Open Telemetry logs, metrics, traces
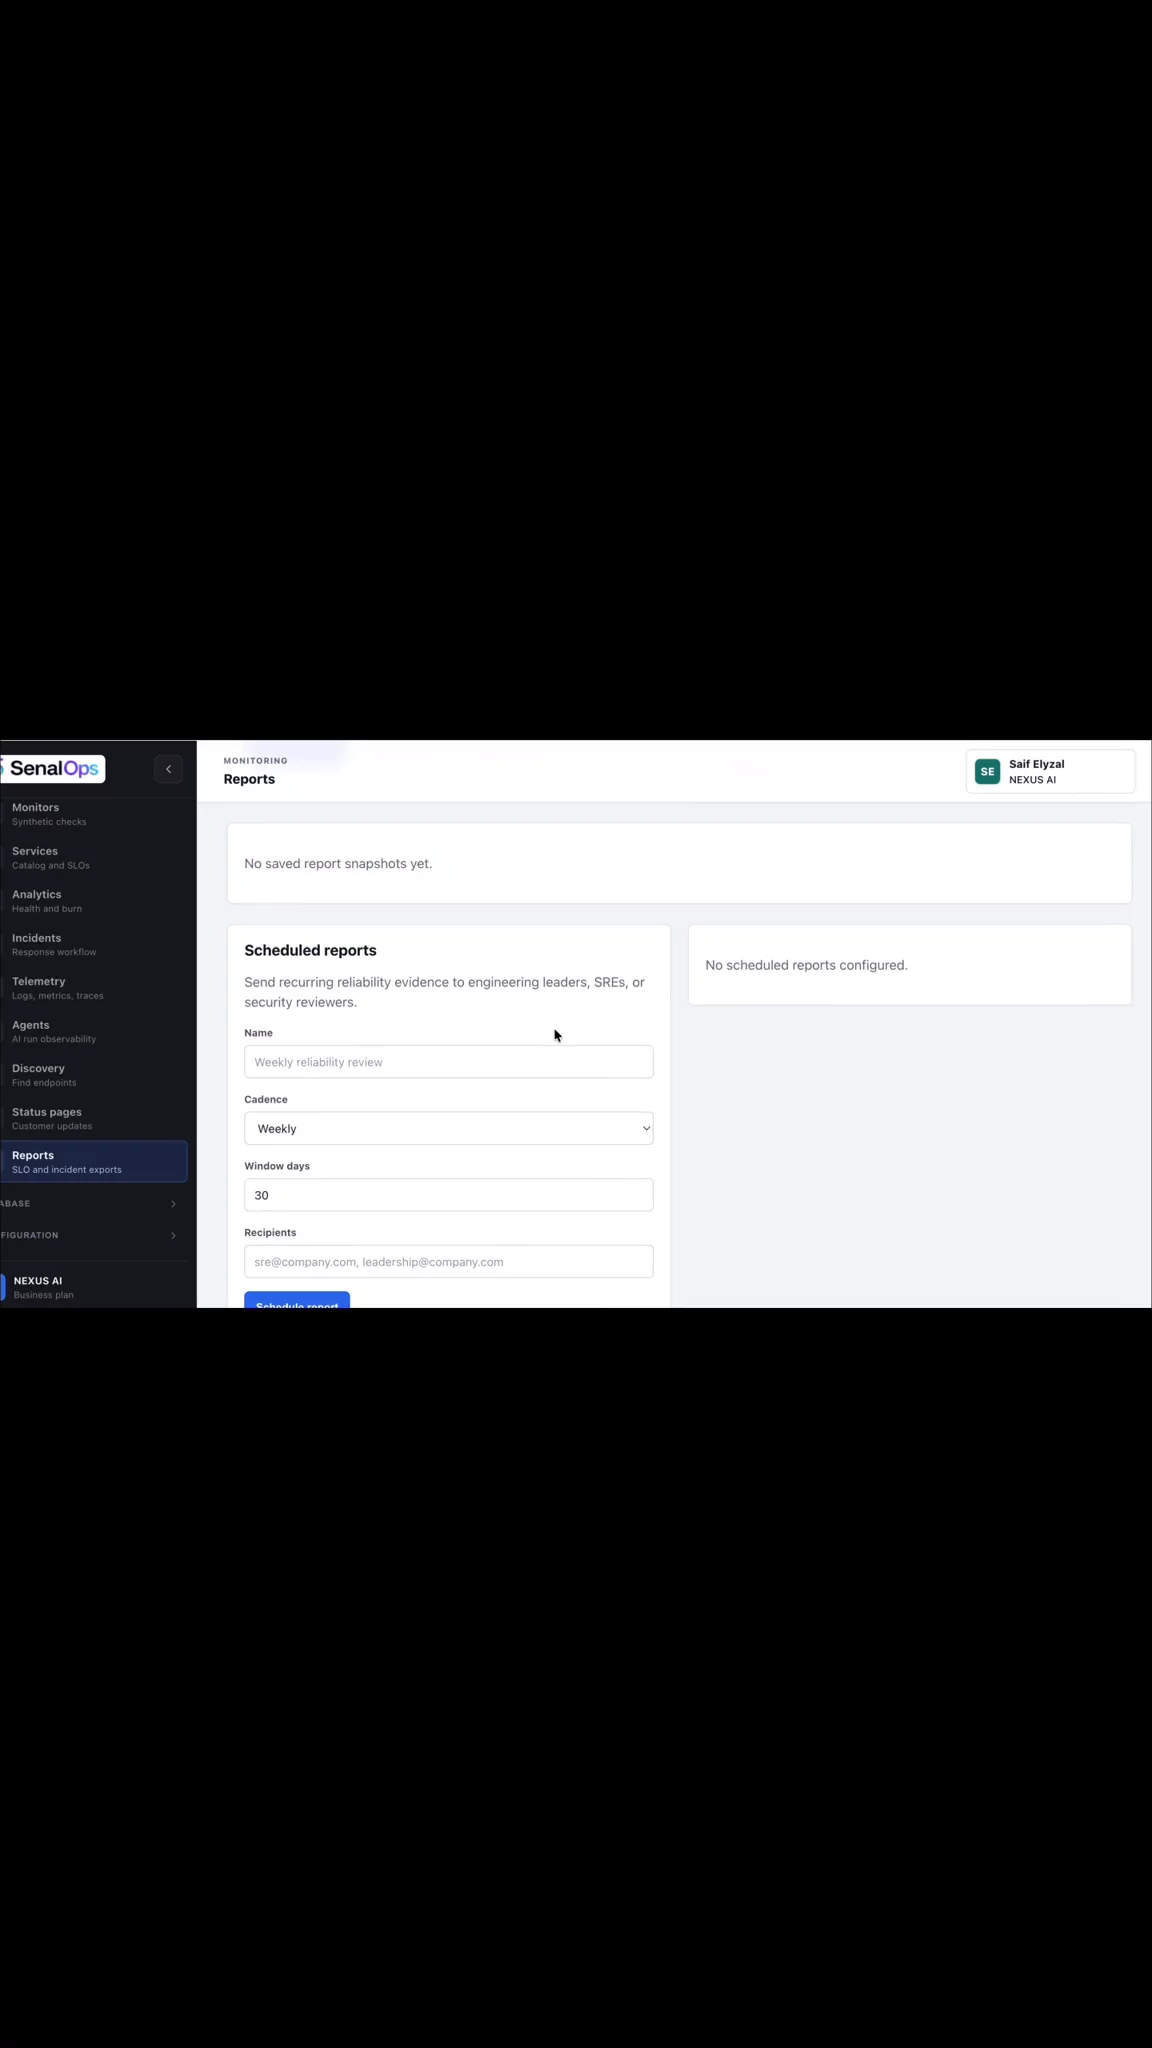1152x2048 pixels. click(x=94, y=988)
